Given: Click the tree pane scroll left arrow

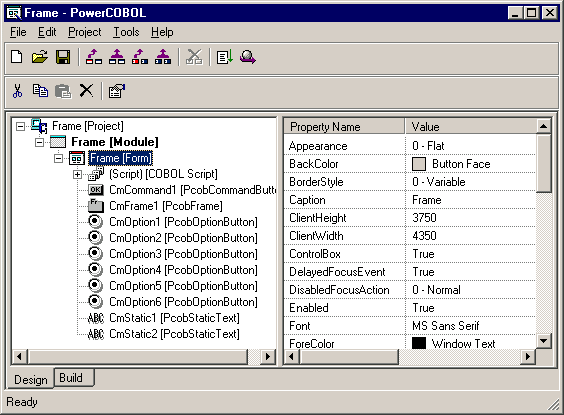Looking at the screenshot, I should 19,357.
